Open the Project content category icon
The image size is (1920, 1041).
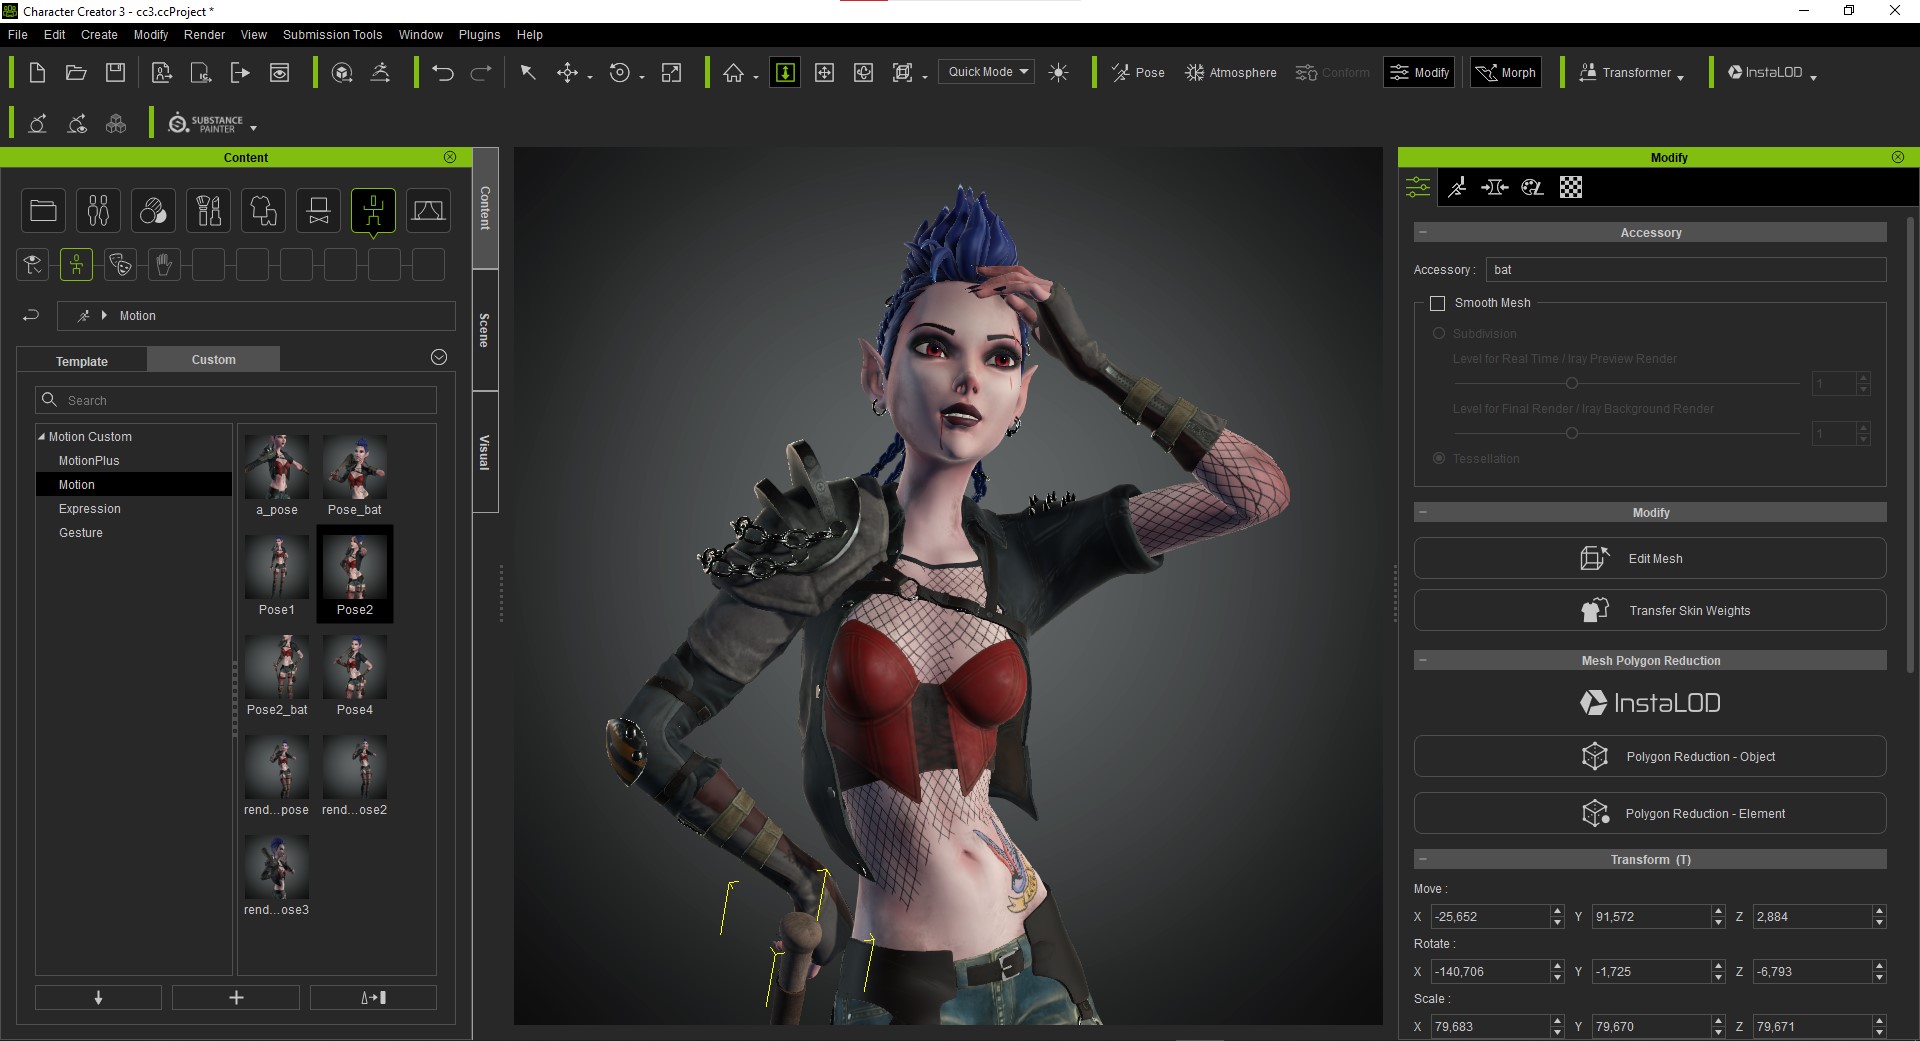43,210
